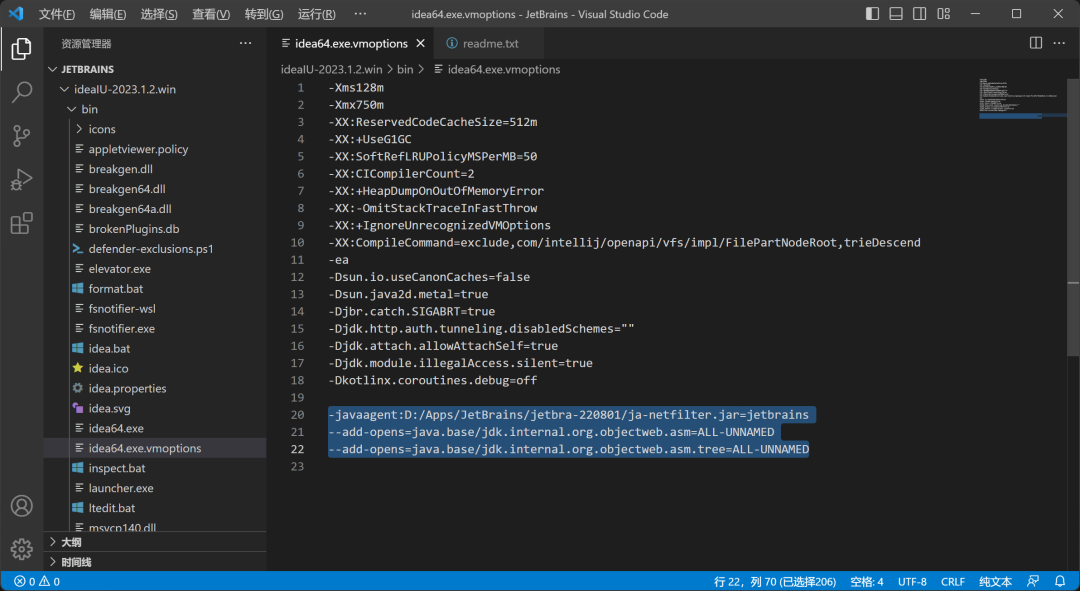Open editor more actions ellipsis

[x=1059, y=43]
